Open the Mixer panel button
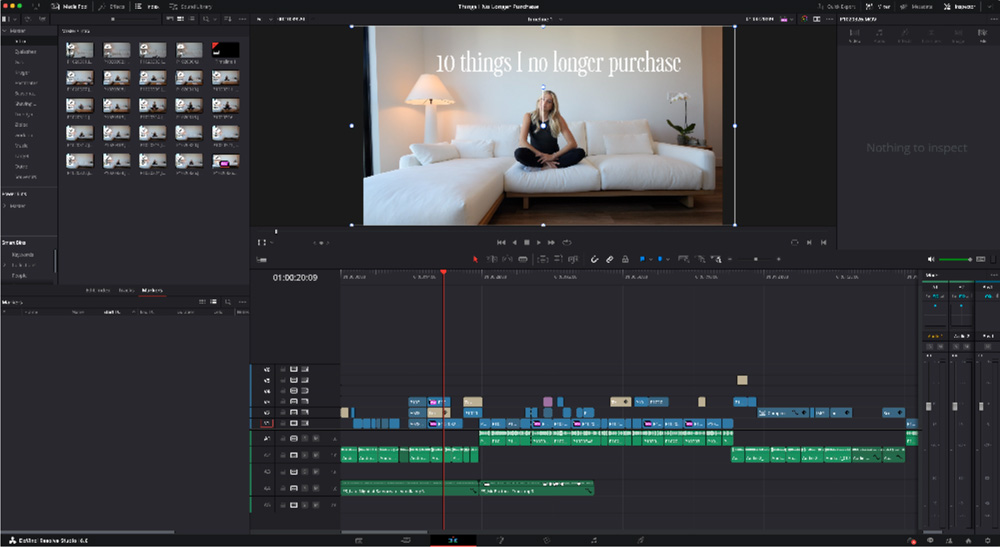Image resolution: width=1000 pixels, height=547 pixels. (878, 6)
